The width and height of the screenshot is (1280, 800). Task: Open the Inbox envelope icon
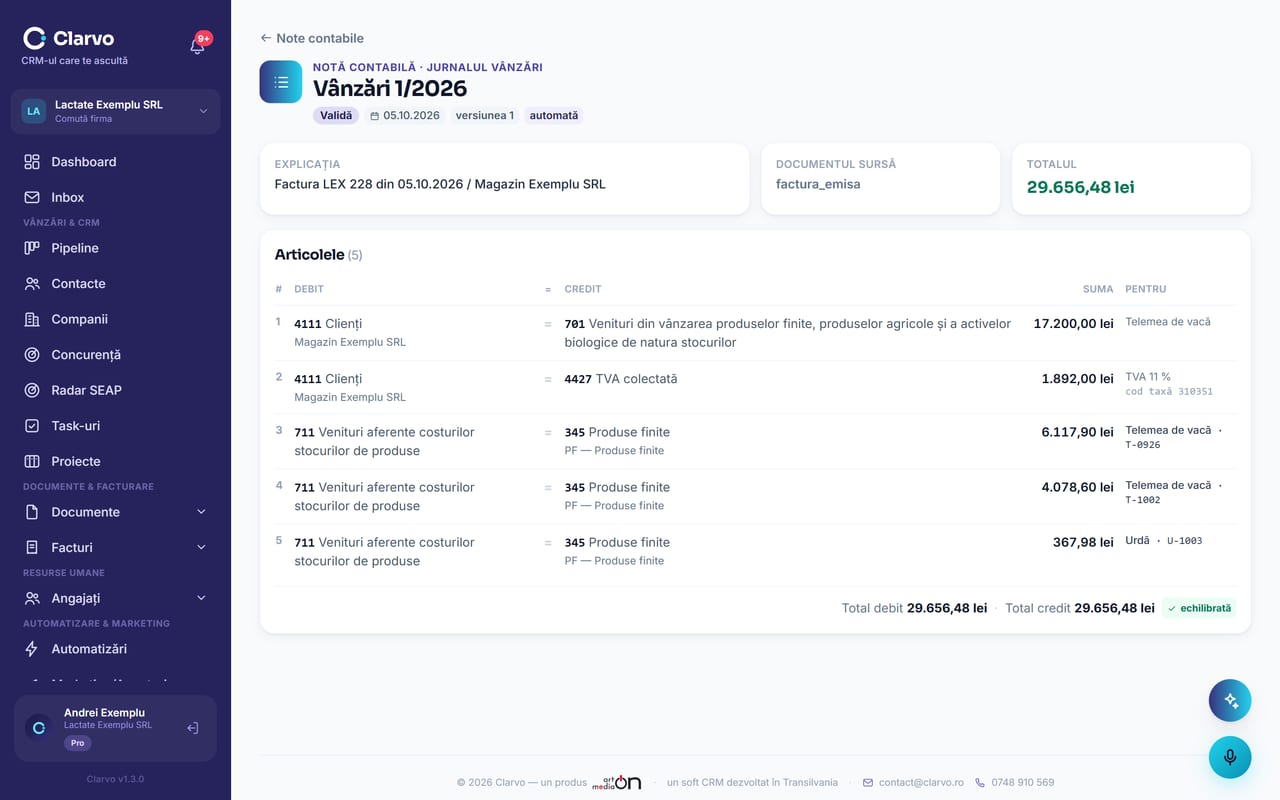point(32,198)
